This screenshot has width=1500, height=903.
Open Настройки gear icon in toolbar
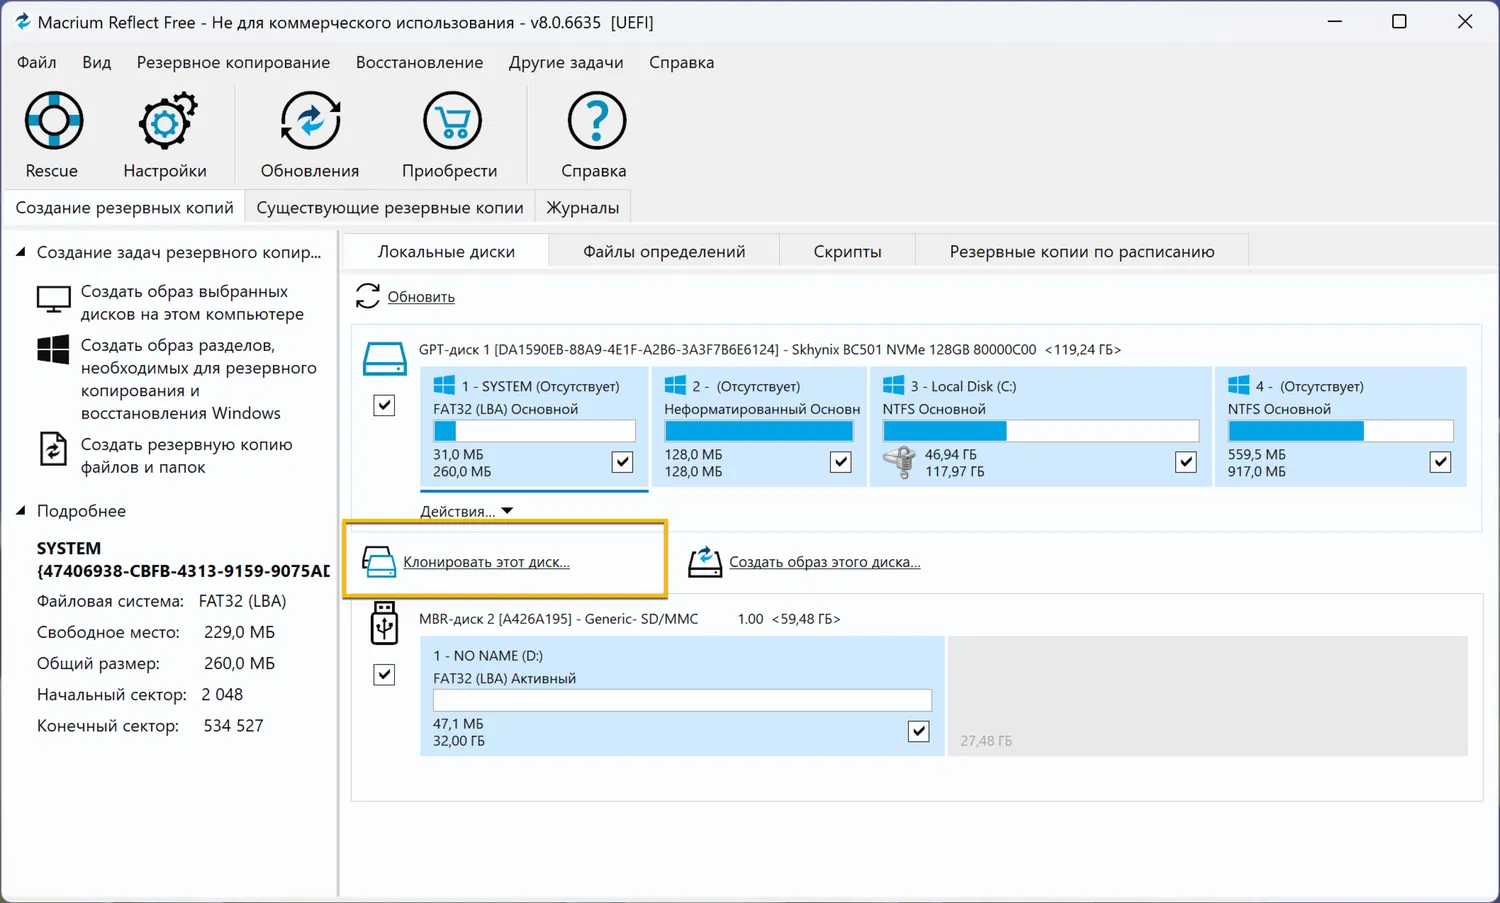[166, 121]
